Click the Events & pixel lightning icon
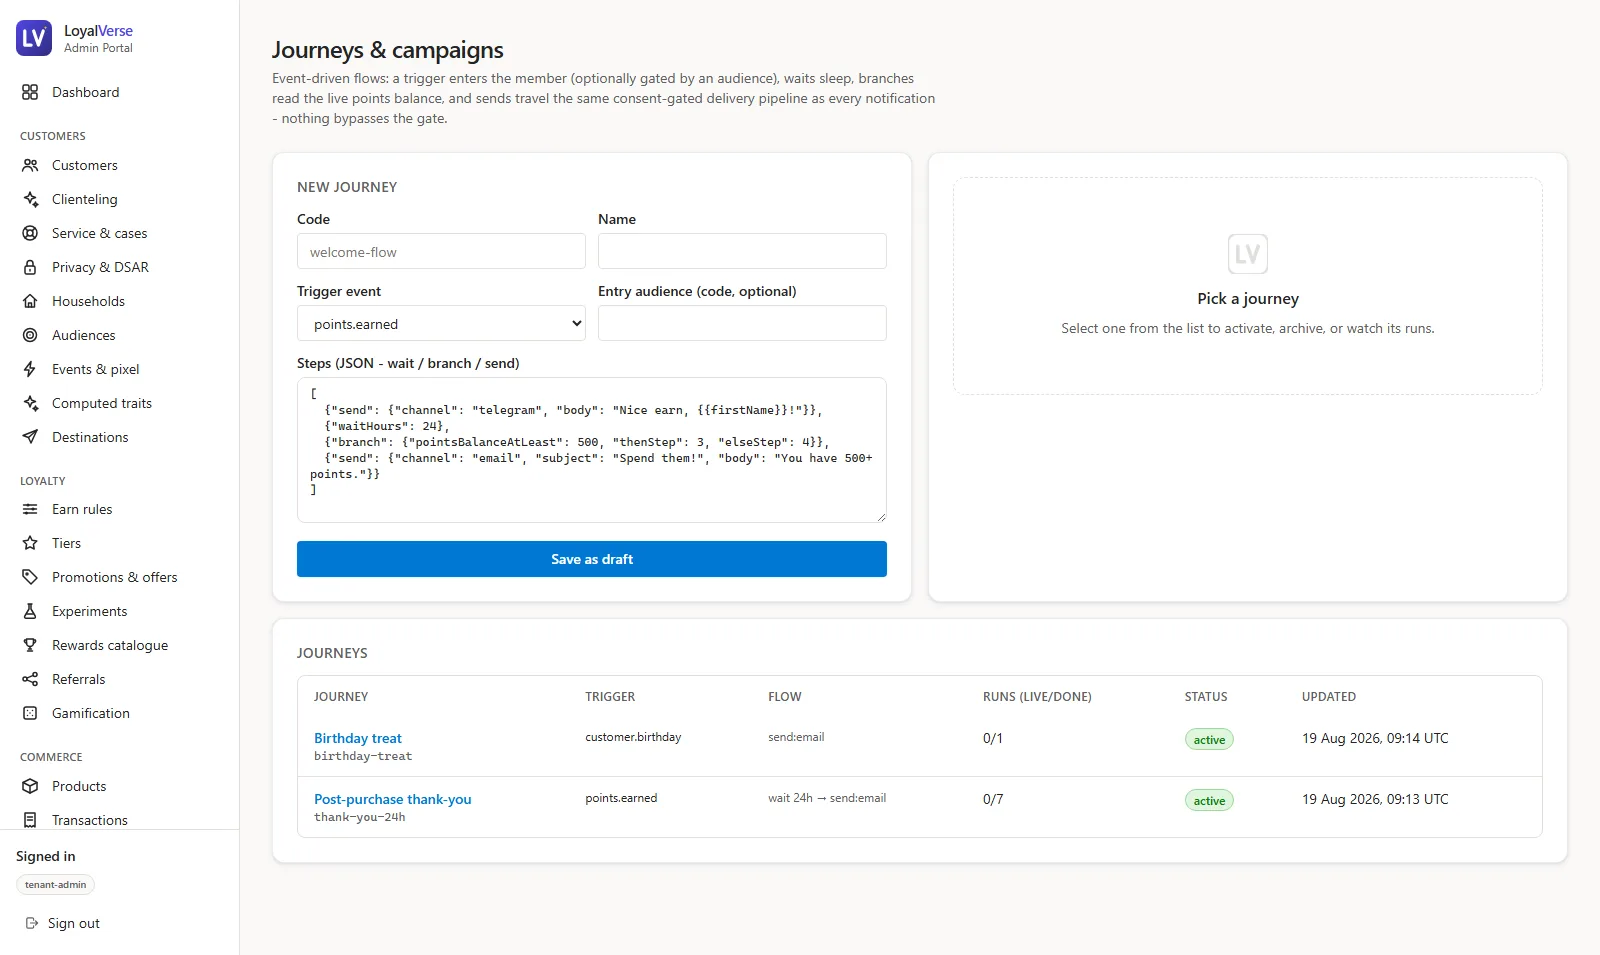Screen dimensions: 1600x955 coord(30,369)
